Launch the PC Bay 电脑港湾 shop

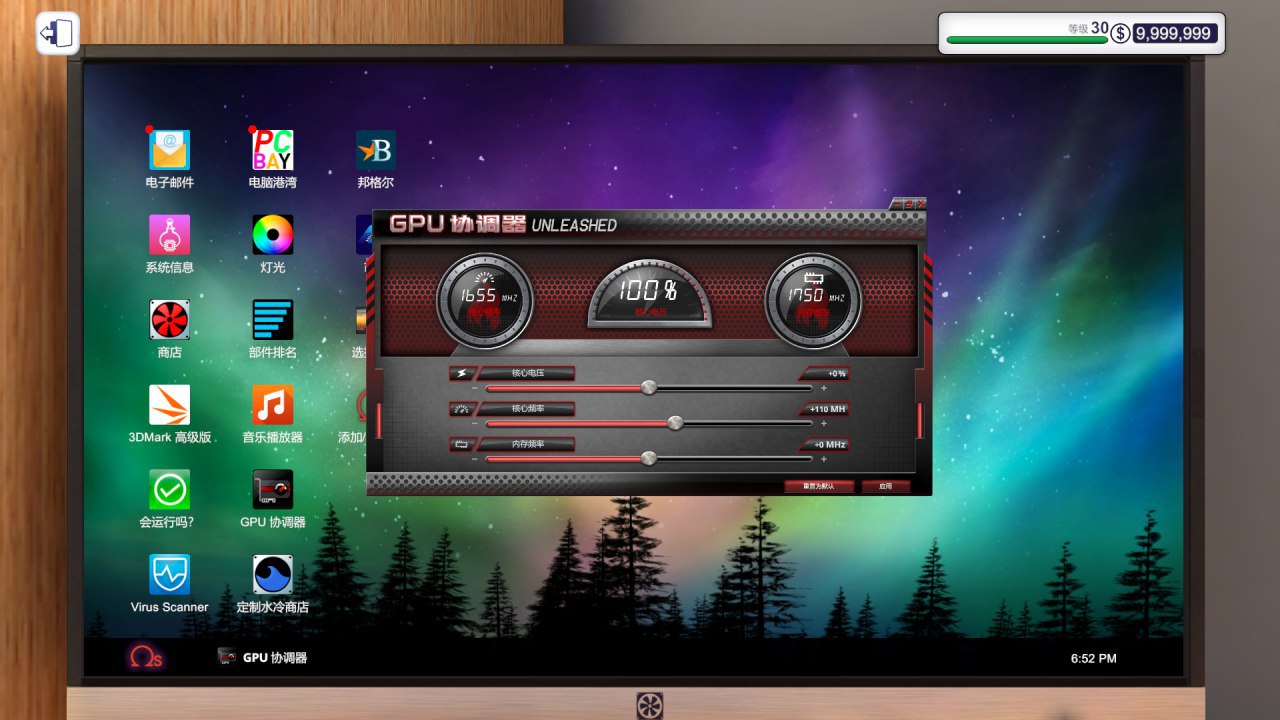(x=272, y=151)
